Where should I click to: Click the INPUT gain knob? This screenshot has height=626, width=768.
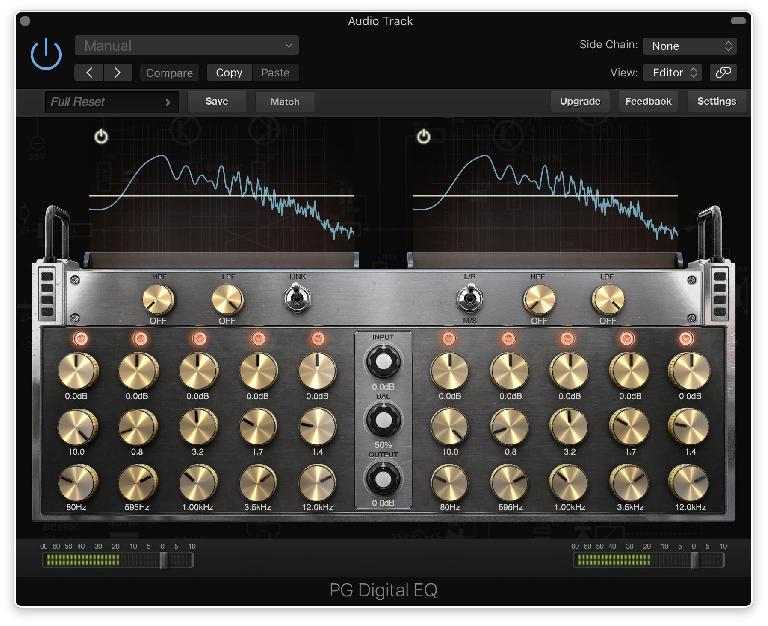click(383, 361)
